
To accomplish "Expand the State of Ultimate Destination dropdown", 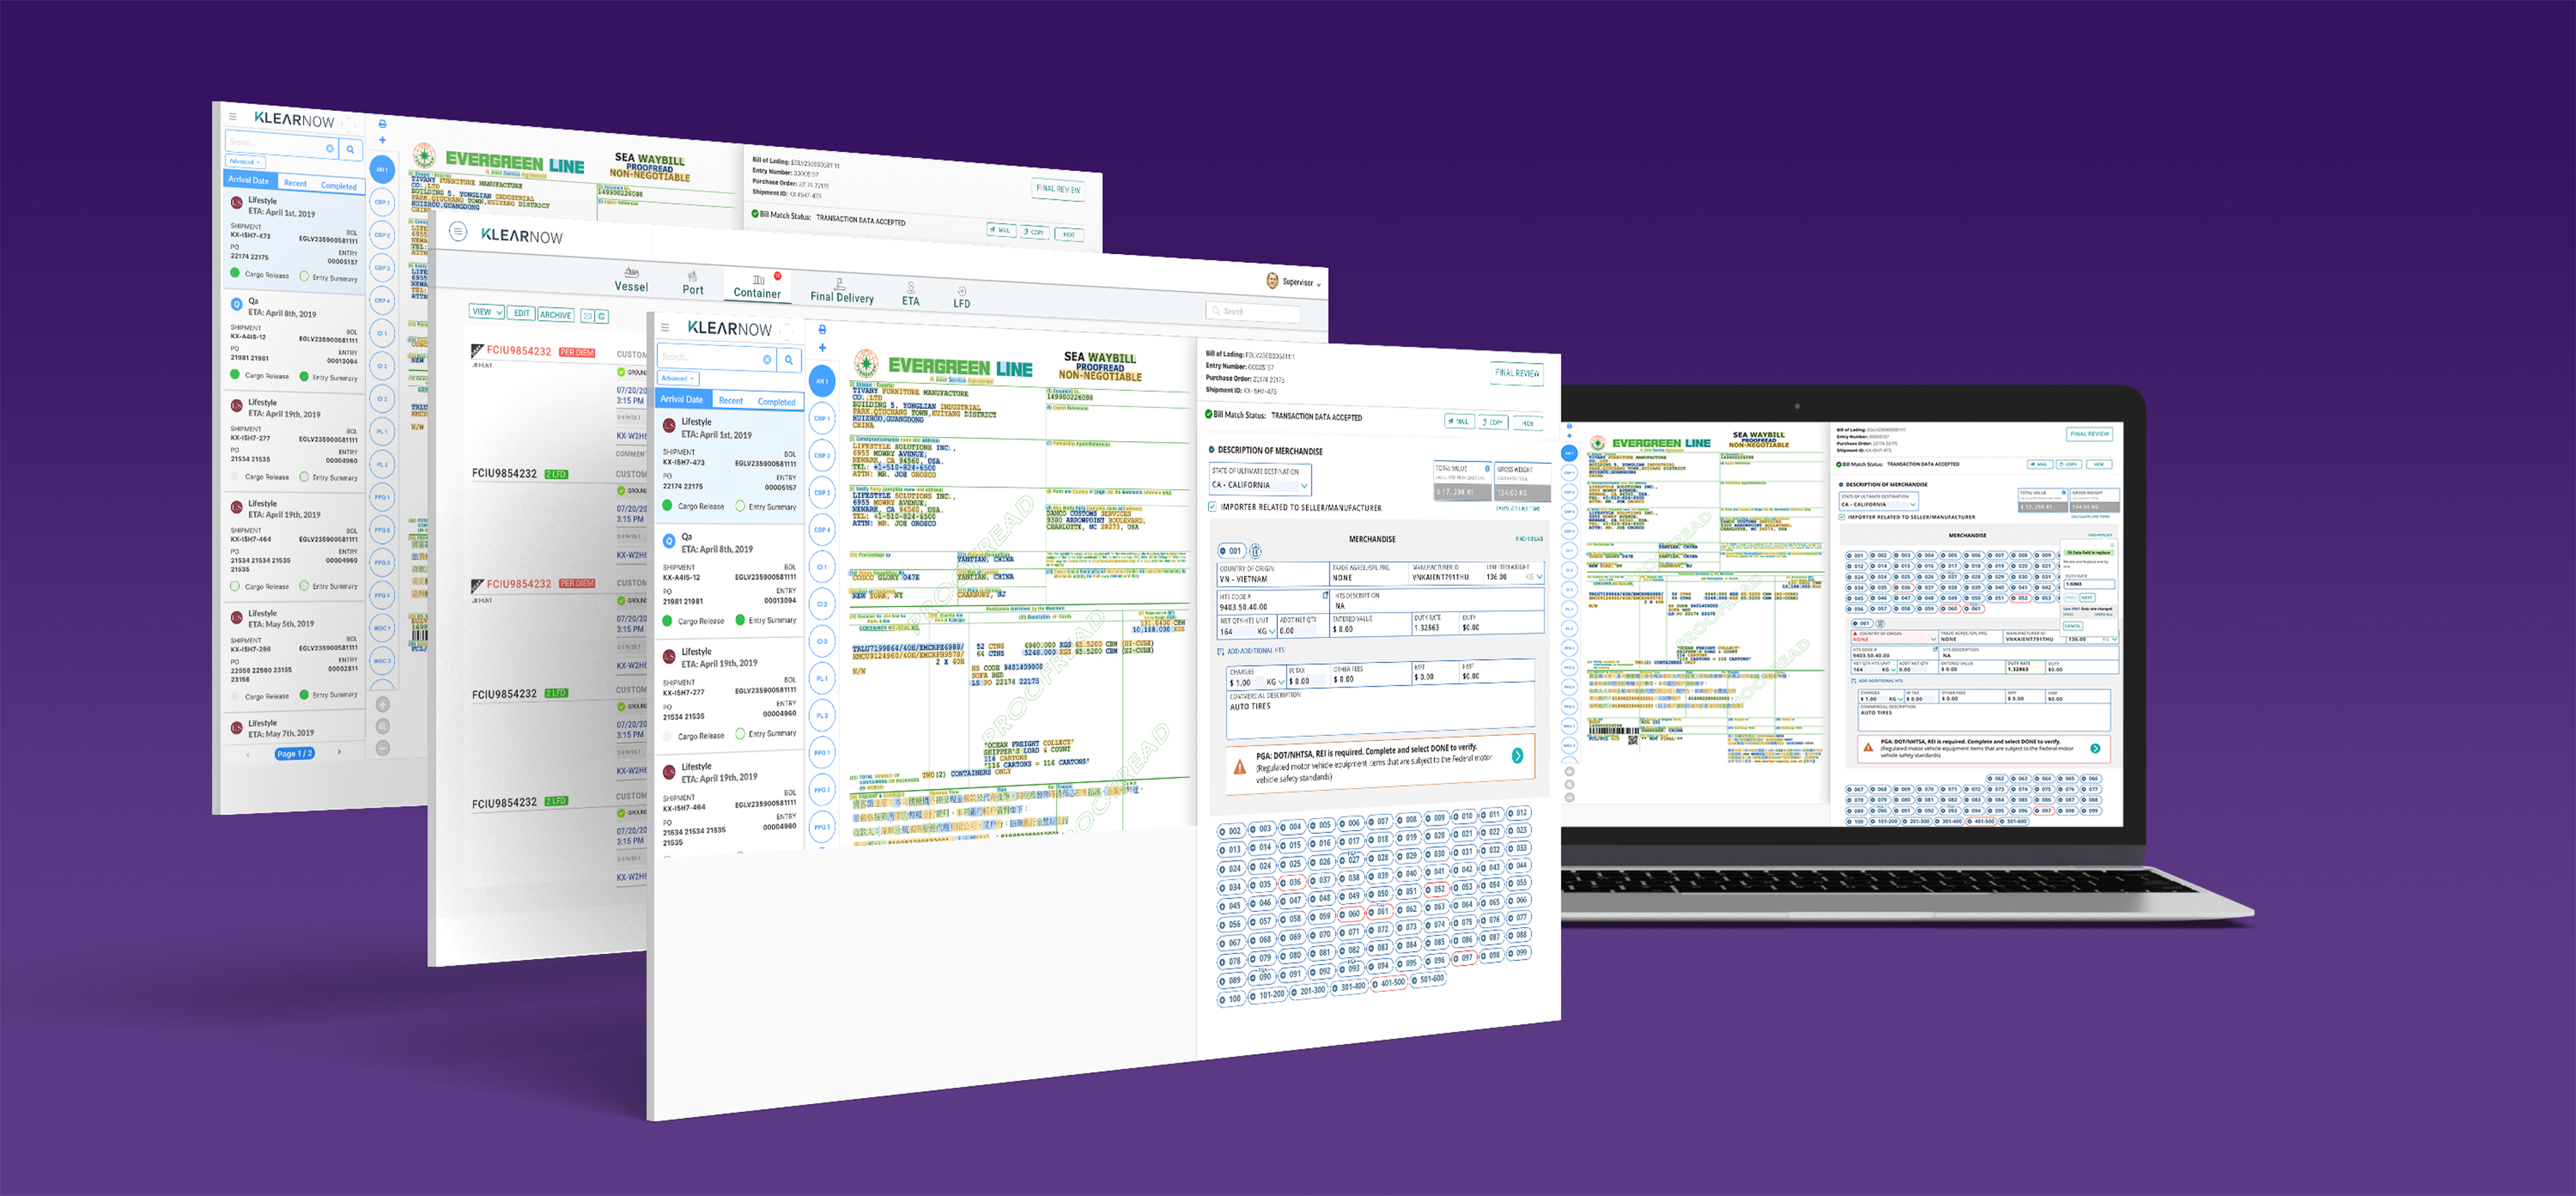I will [1303, 485].
